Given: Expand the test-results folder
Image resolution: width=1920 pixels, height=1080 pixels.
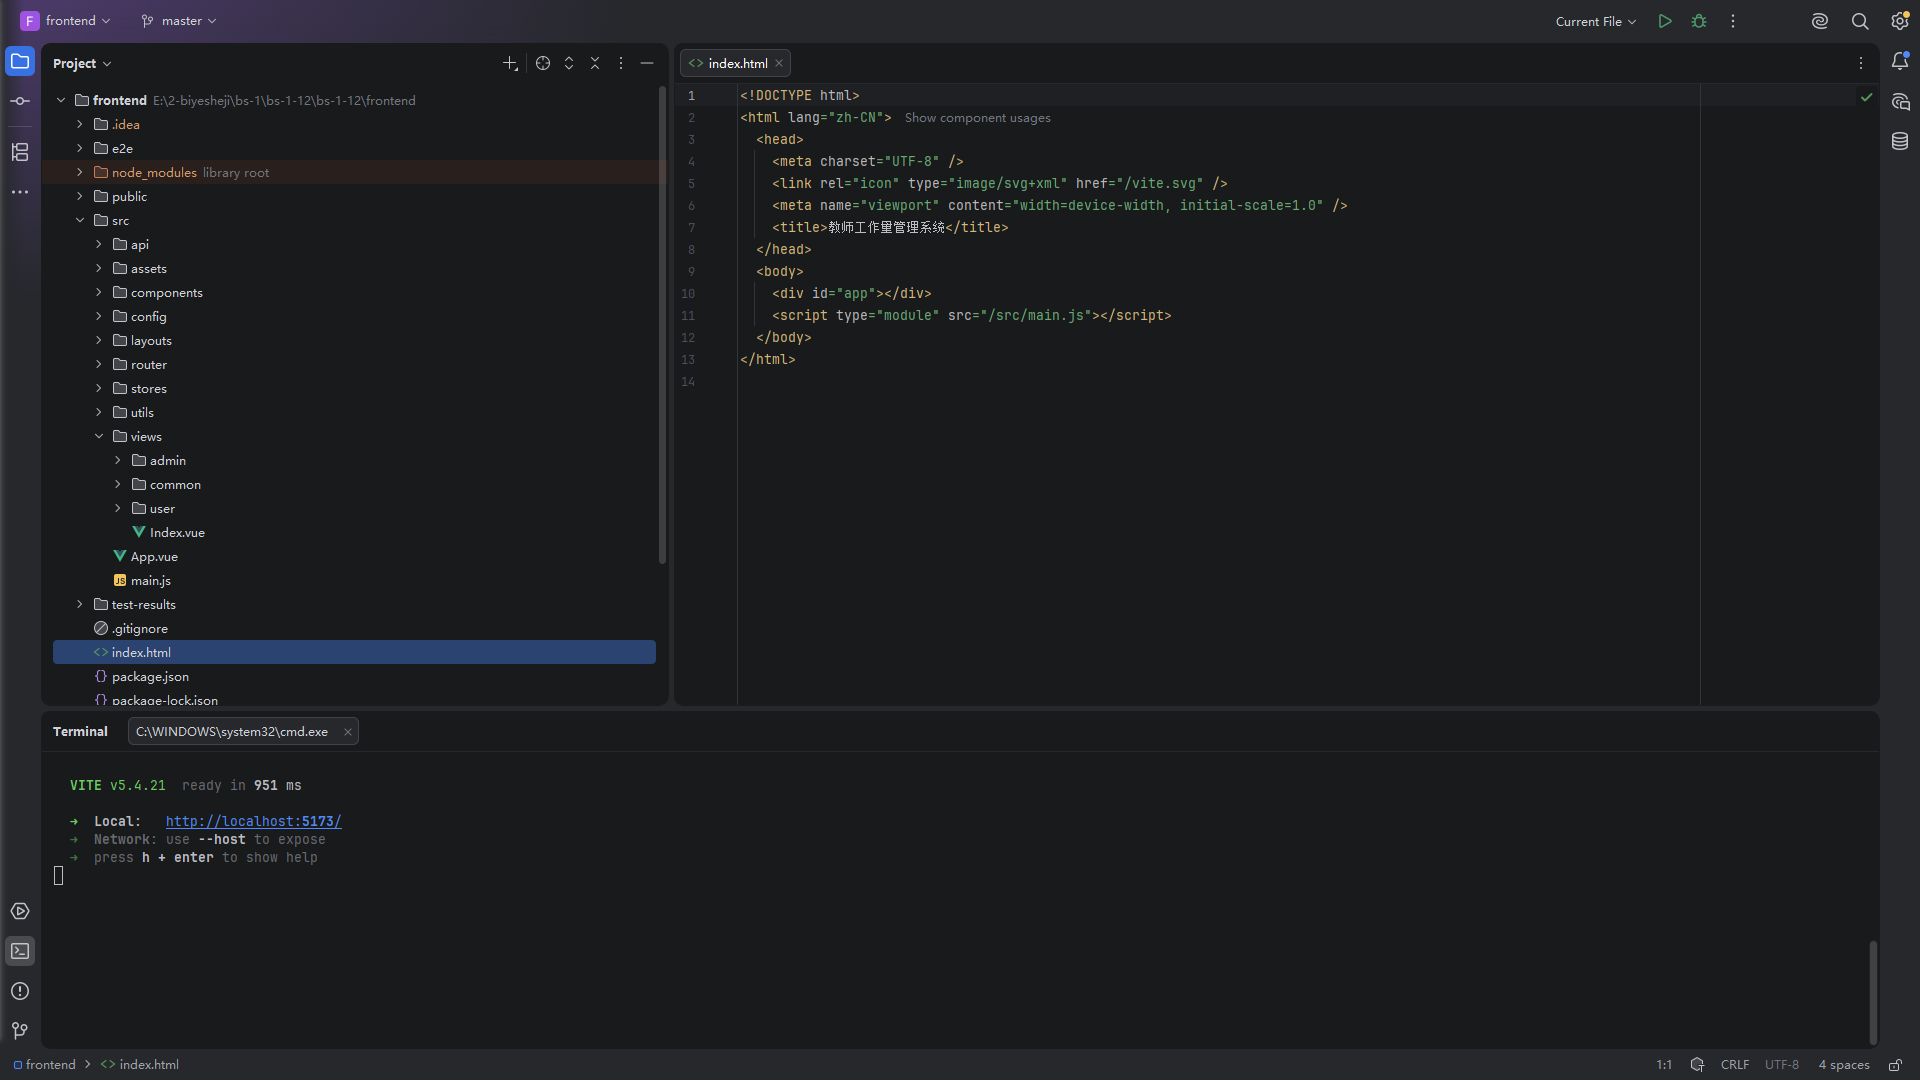Looking at the screenshot, I should [x=80, y=604].
